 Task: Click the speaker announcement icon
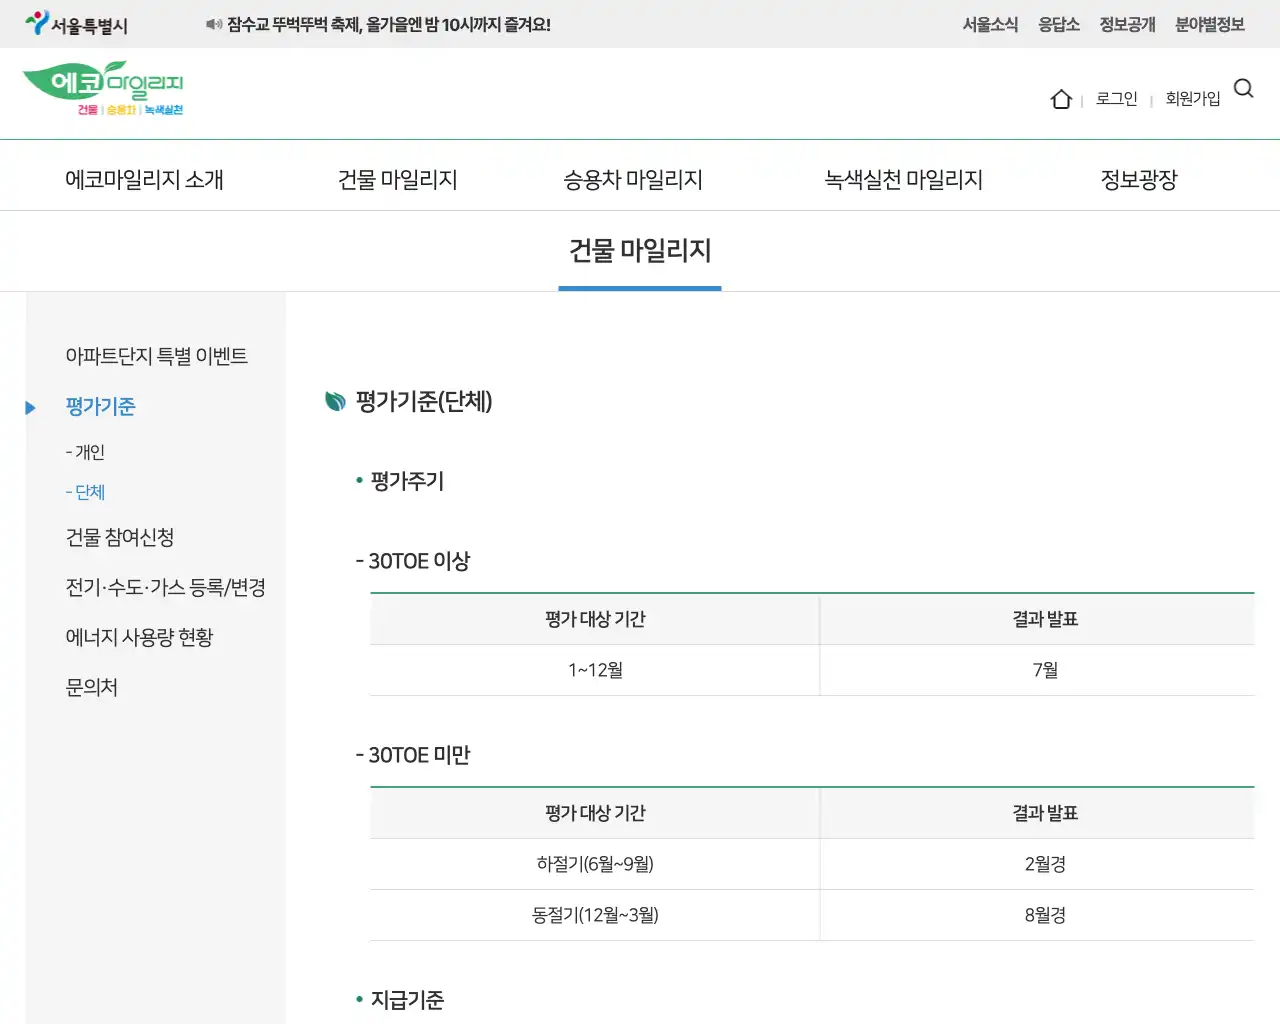tap(214, 24)
